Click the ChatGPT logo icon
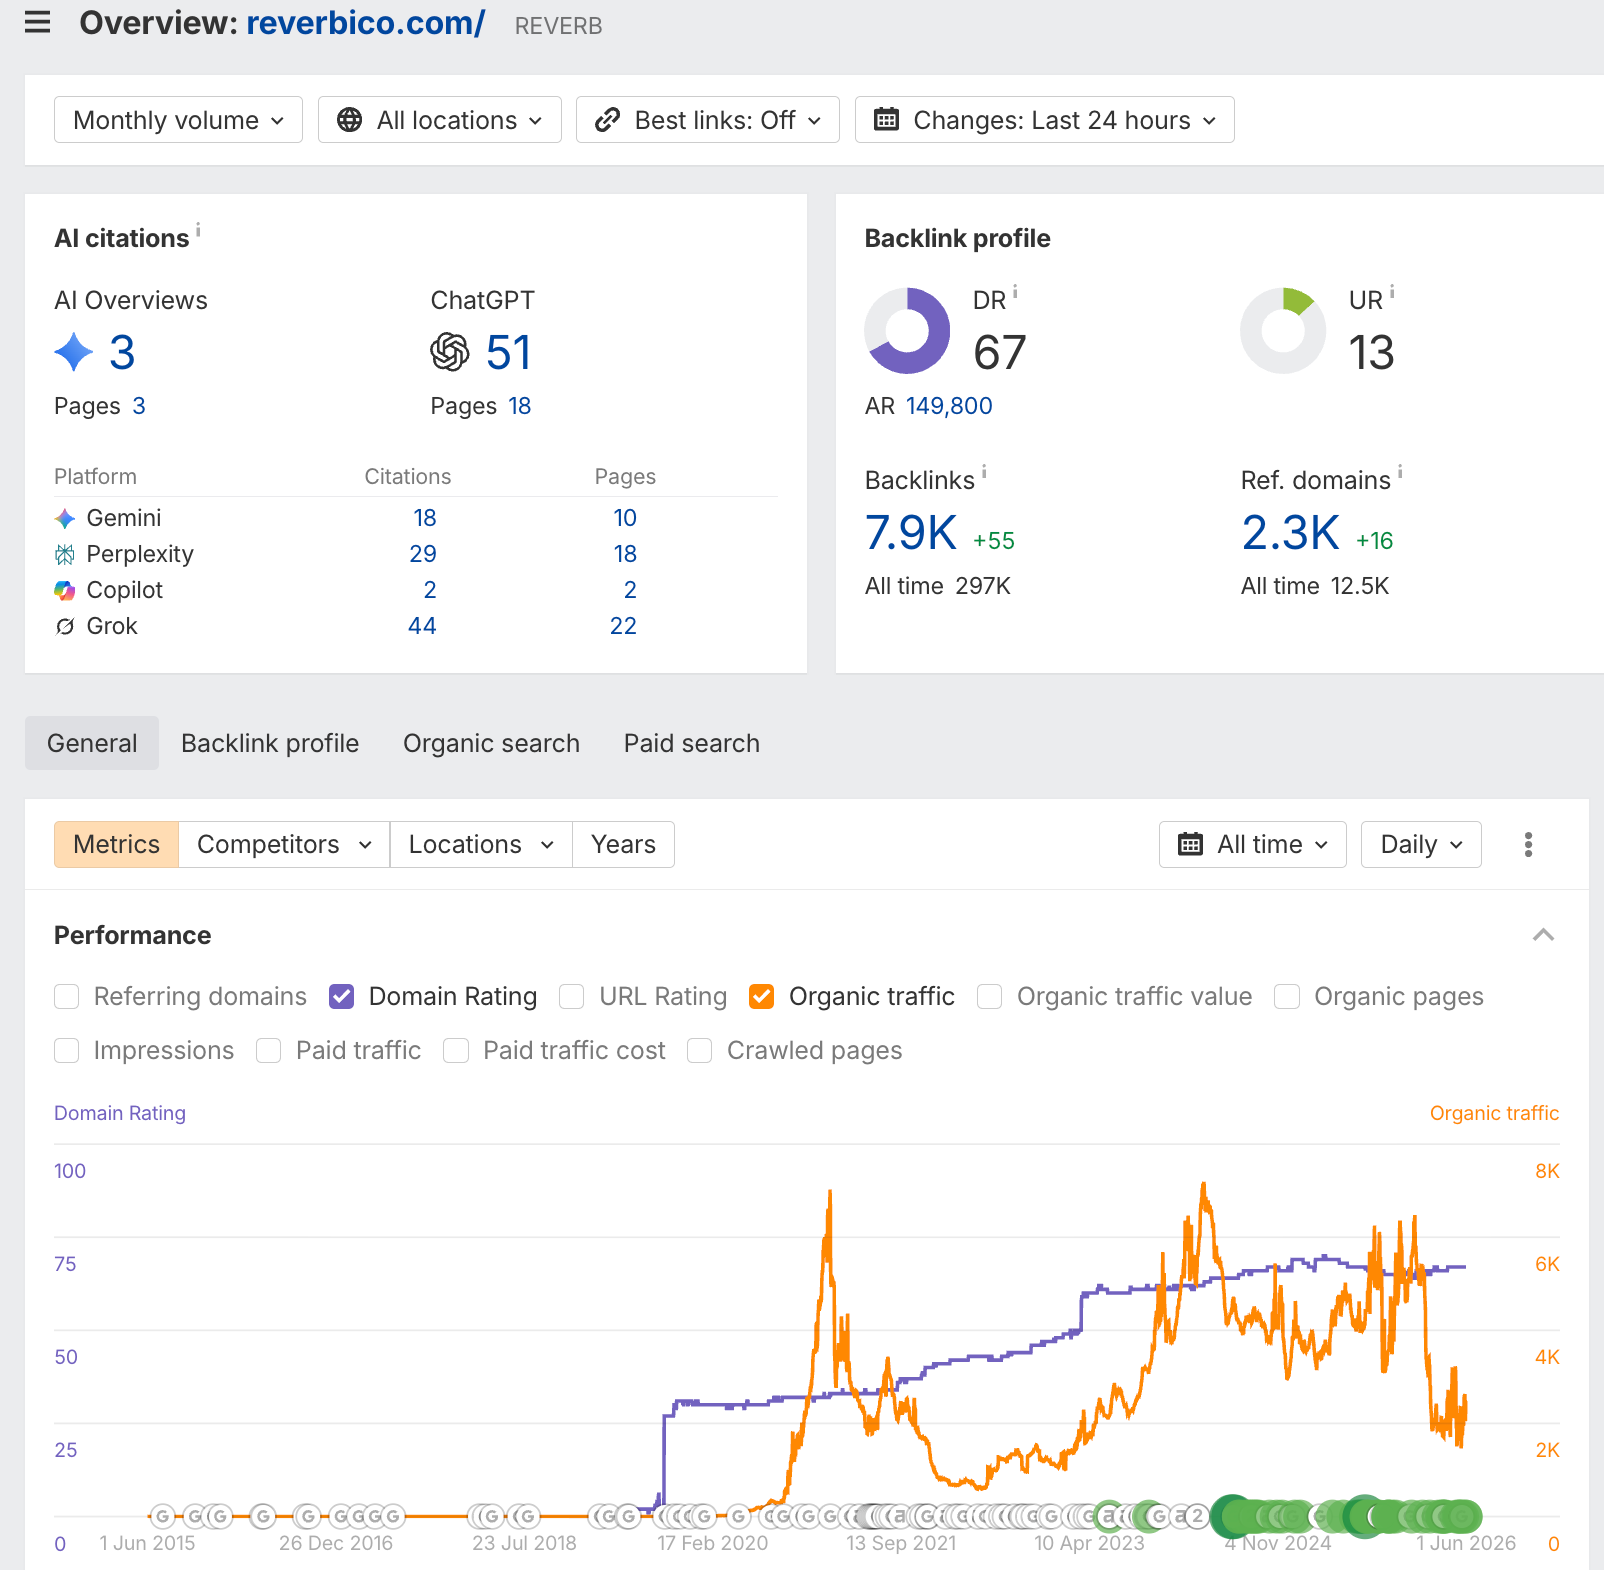1604x1570 pixels. [450, 352]
